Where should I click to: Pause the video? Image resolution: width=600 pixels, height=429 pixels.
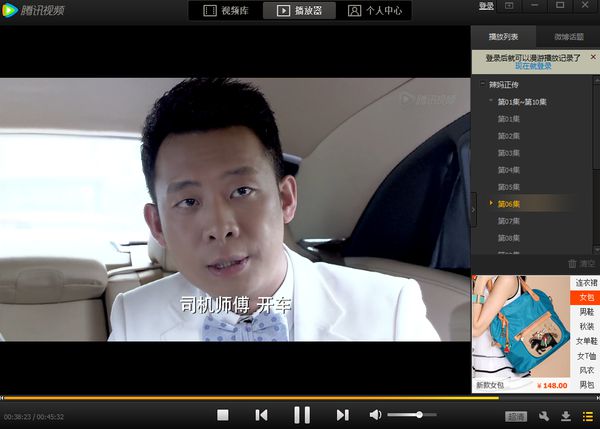click(x=302, y=415)
